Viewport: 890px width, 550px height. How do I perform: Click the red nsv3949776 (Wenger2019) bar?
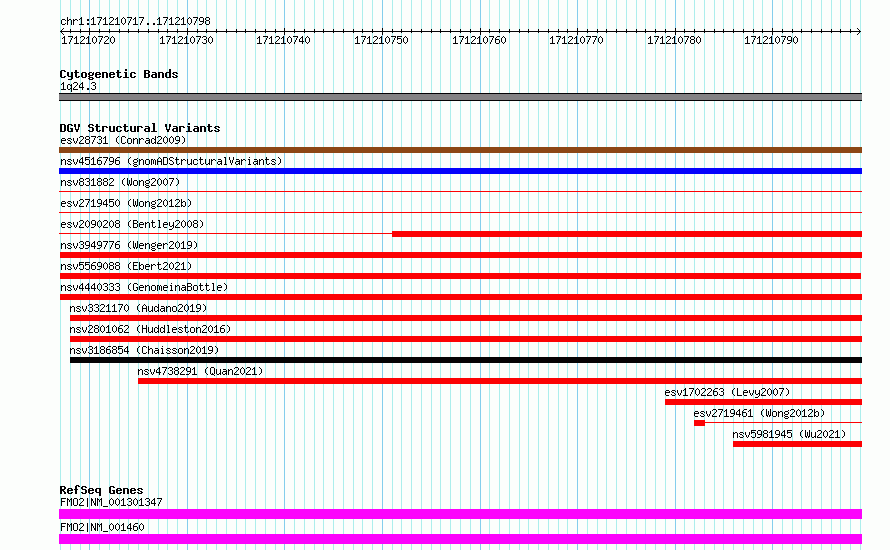(x=460, y=255)
